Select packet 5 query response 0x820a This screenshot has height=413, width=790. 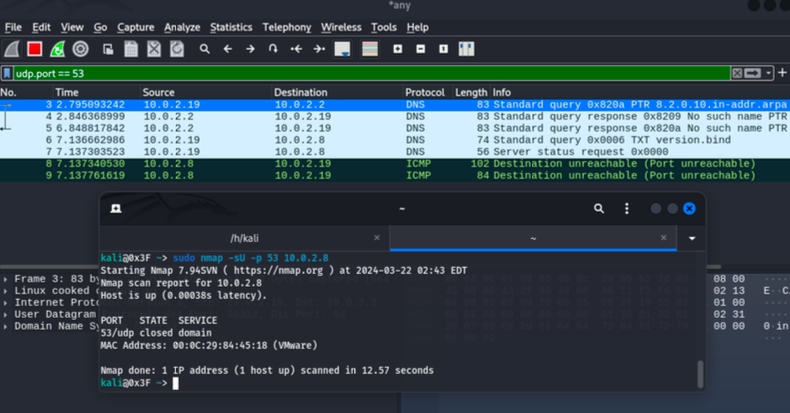pos(395,128)
